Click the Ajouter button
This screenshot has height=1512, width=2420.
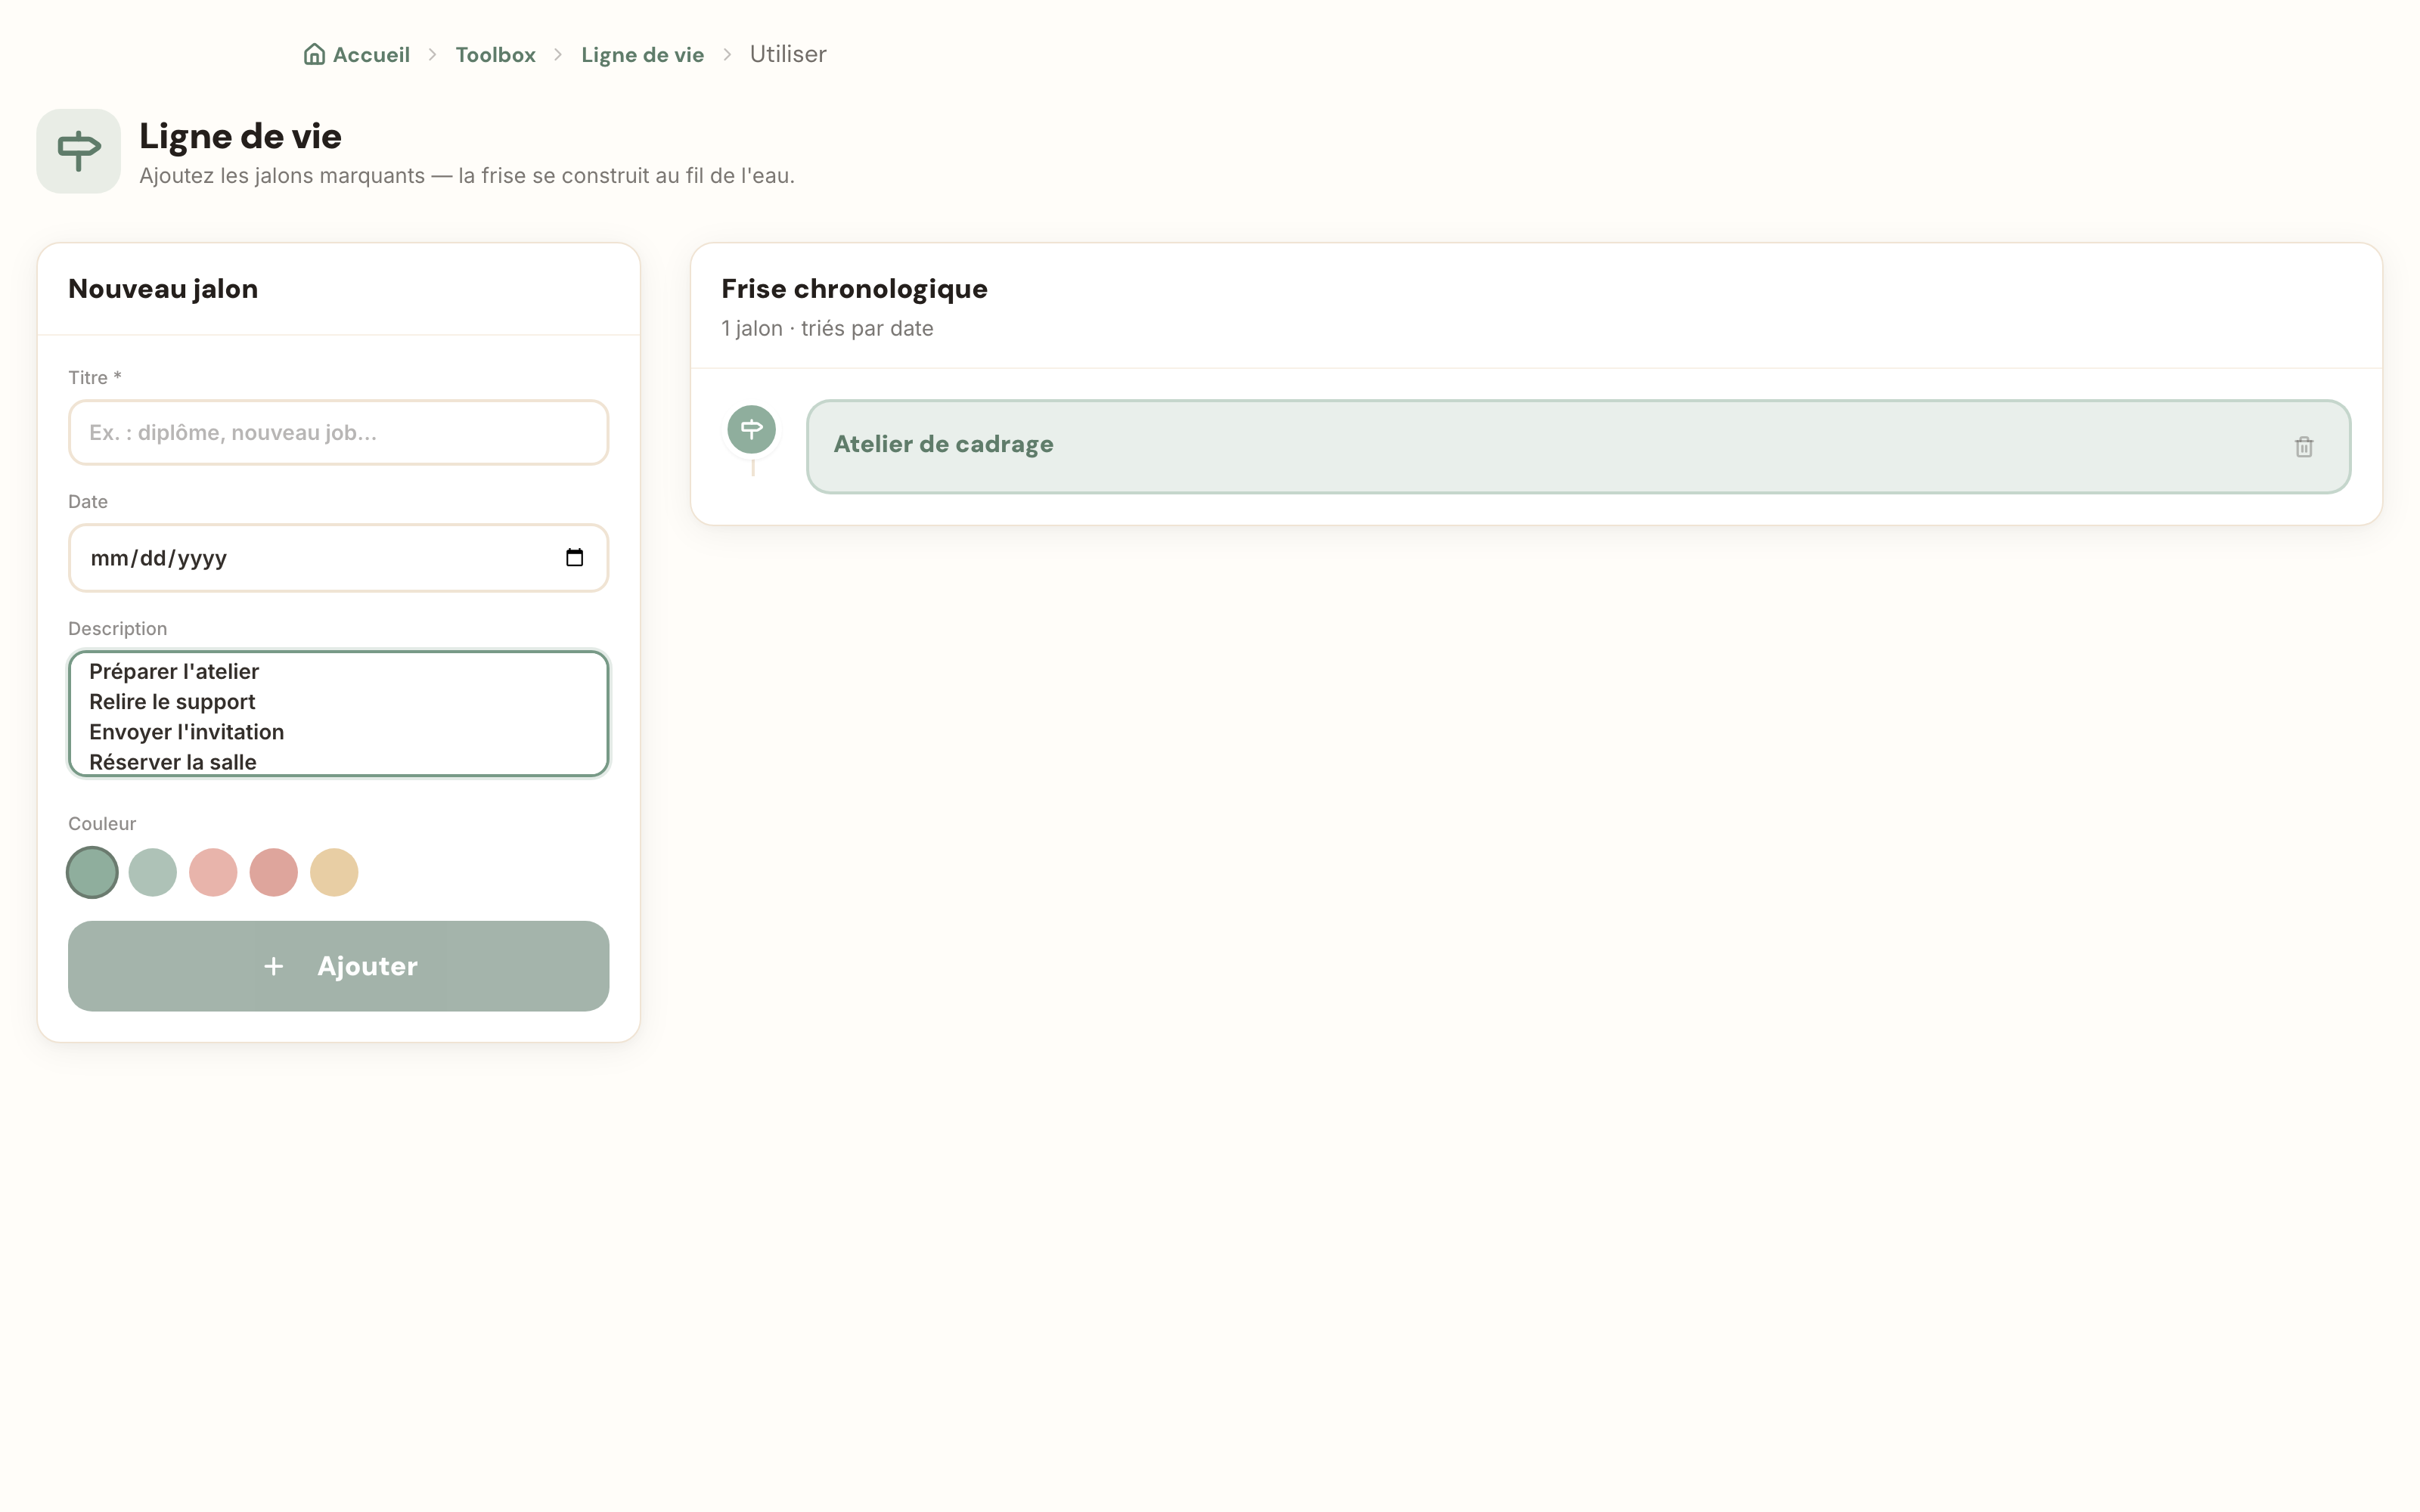pos(338,966)
